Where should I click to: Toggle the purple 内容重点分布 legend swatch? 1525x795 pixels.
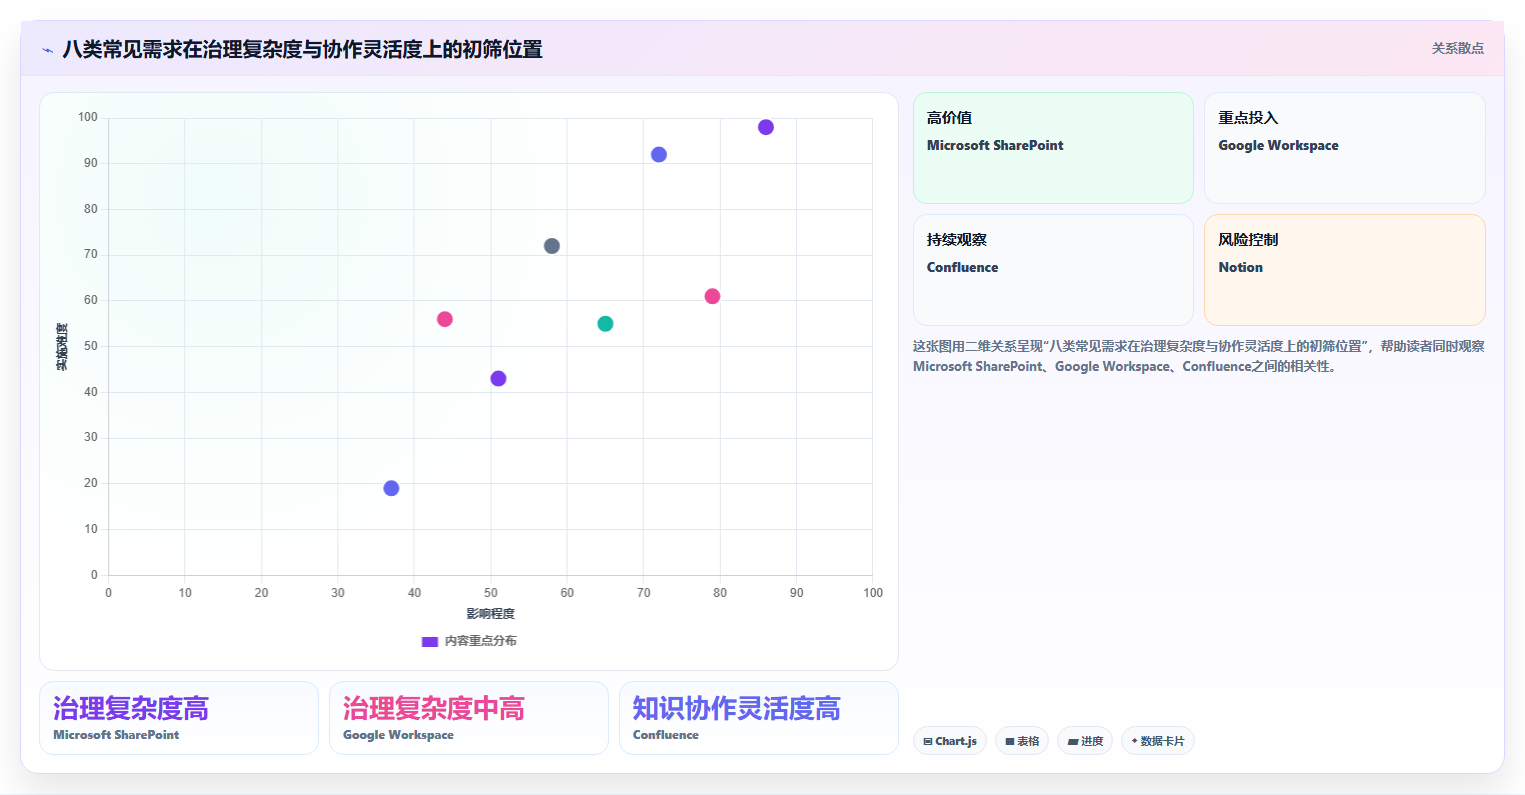click(x=430, y=641)
